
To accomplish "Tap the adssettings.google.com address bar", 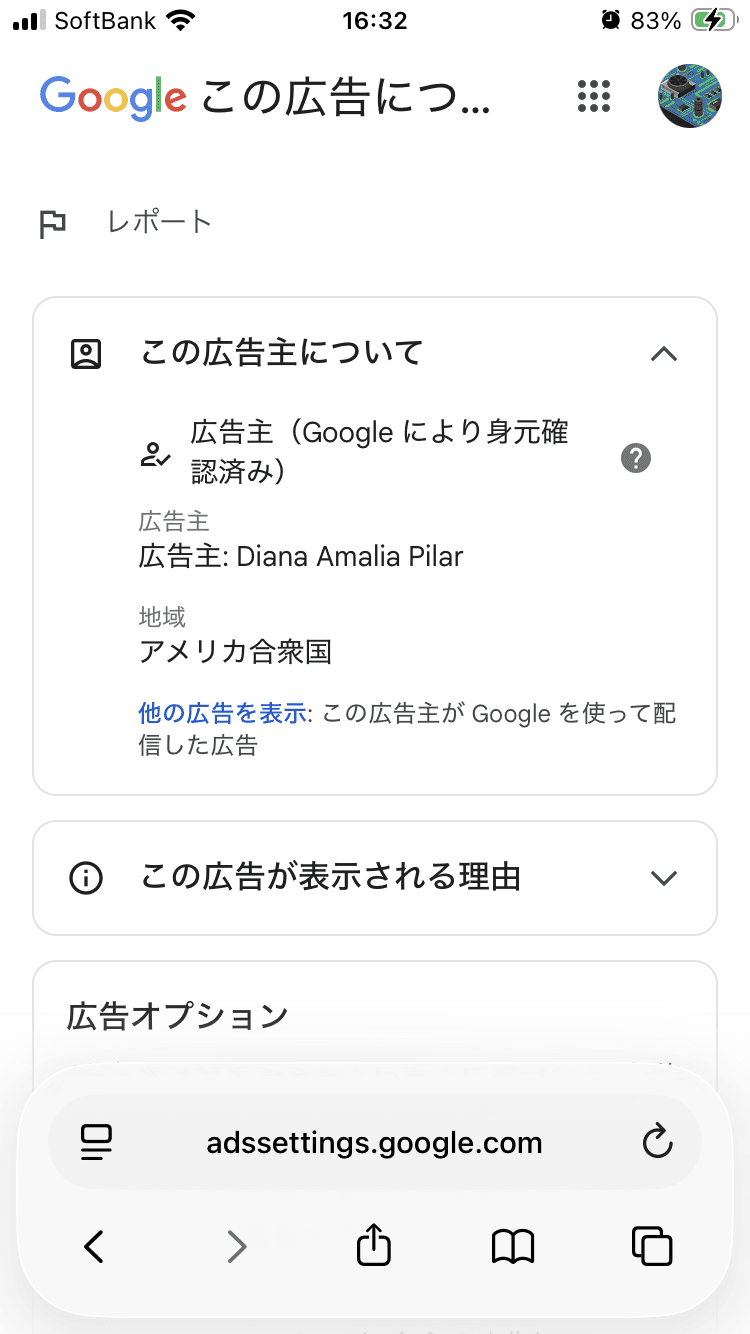I will tap(375, 1143).
